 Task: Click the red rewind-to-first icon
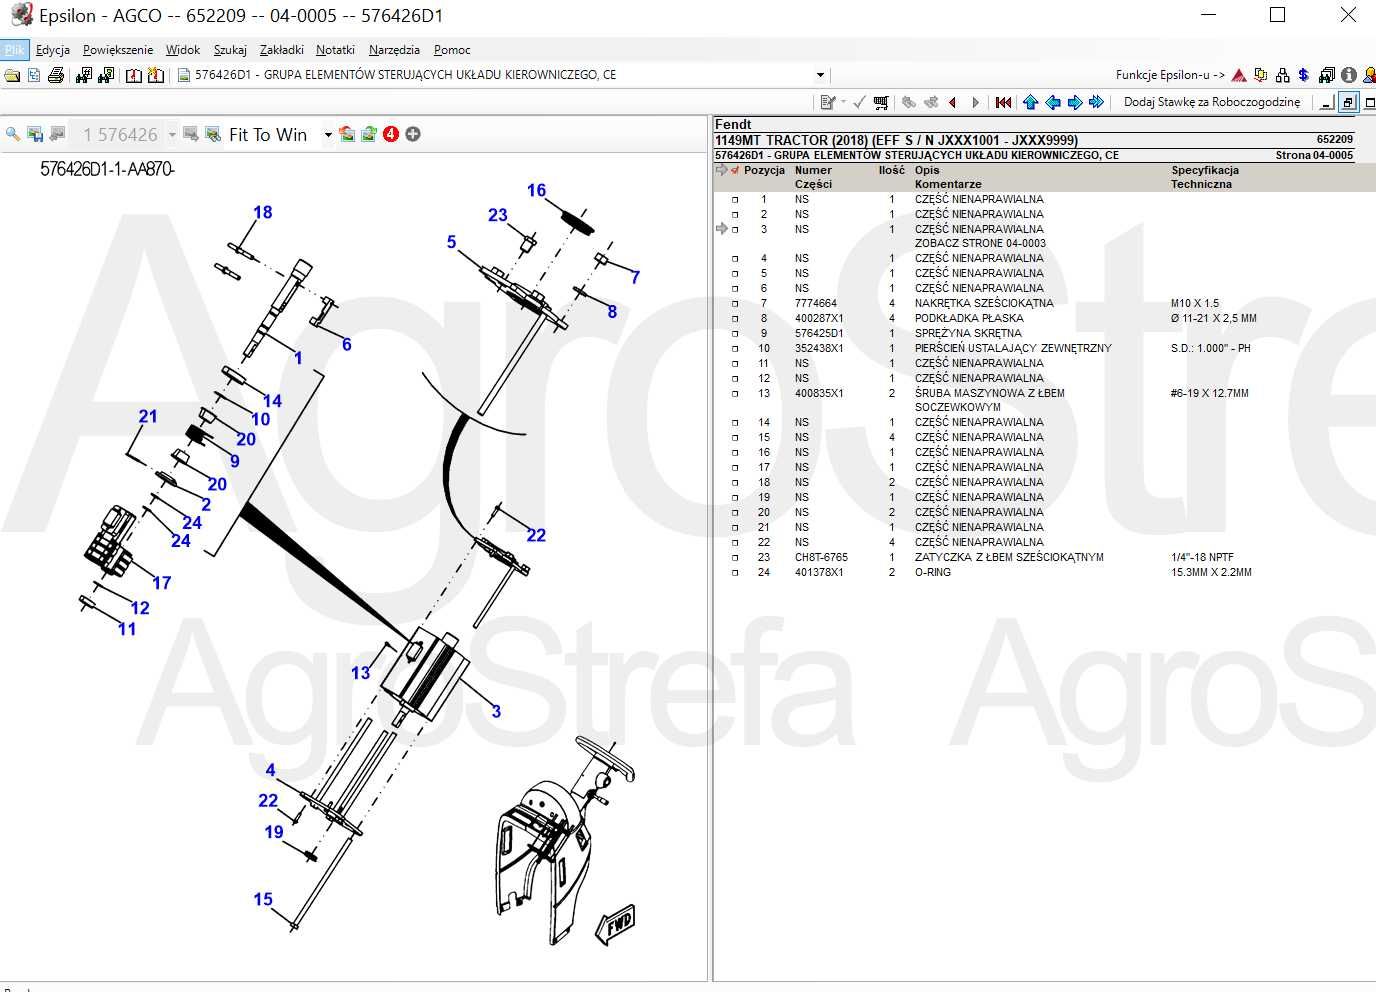(1003, 102)
